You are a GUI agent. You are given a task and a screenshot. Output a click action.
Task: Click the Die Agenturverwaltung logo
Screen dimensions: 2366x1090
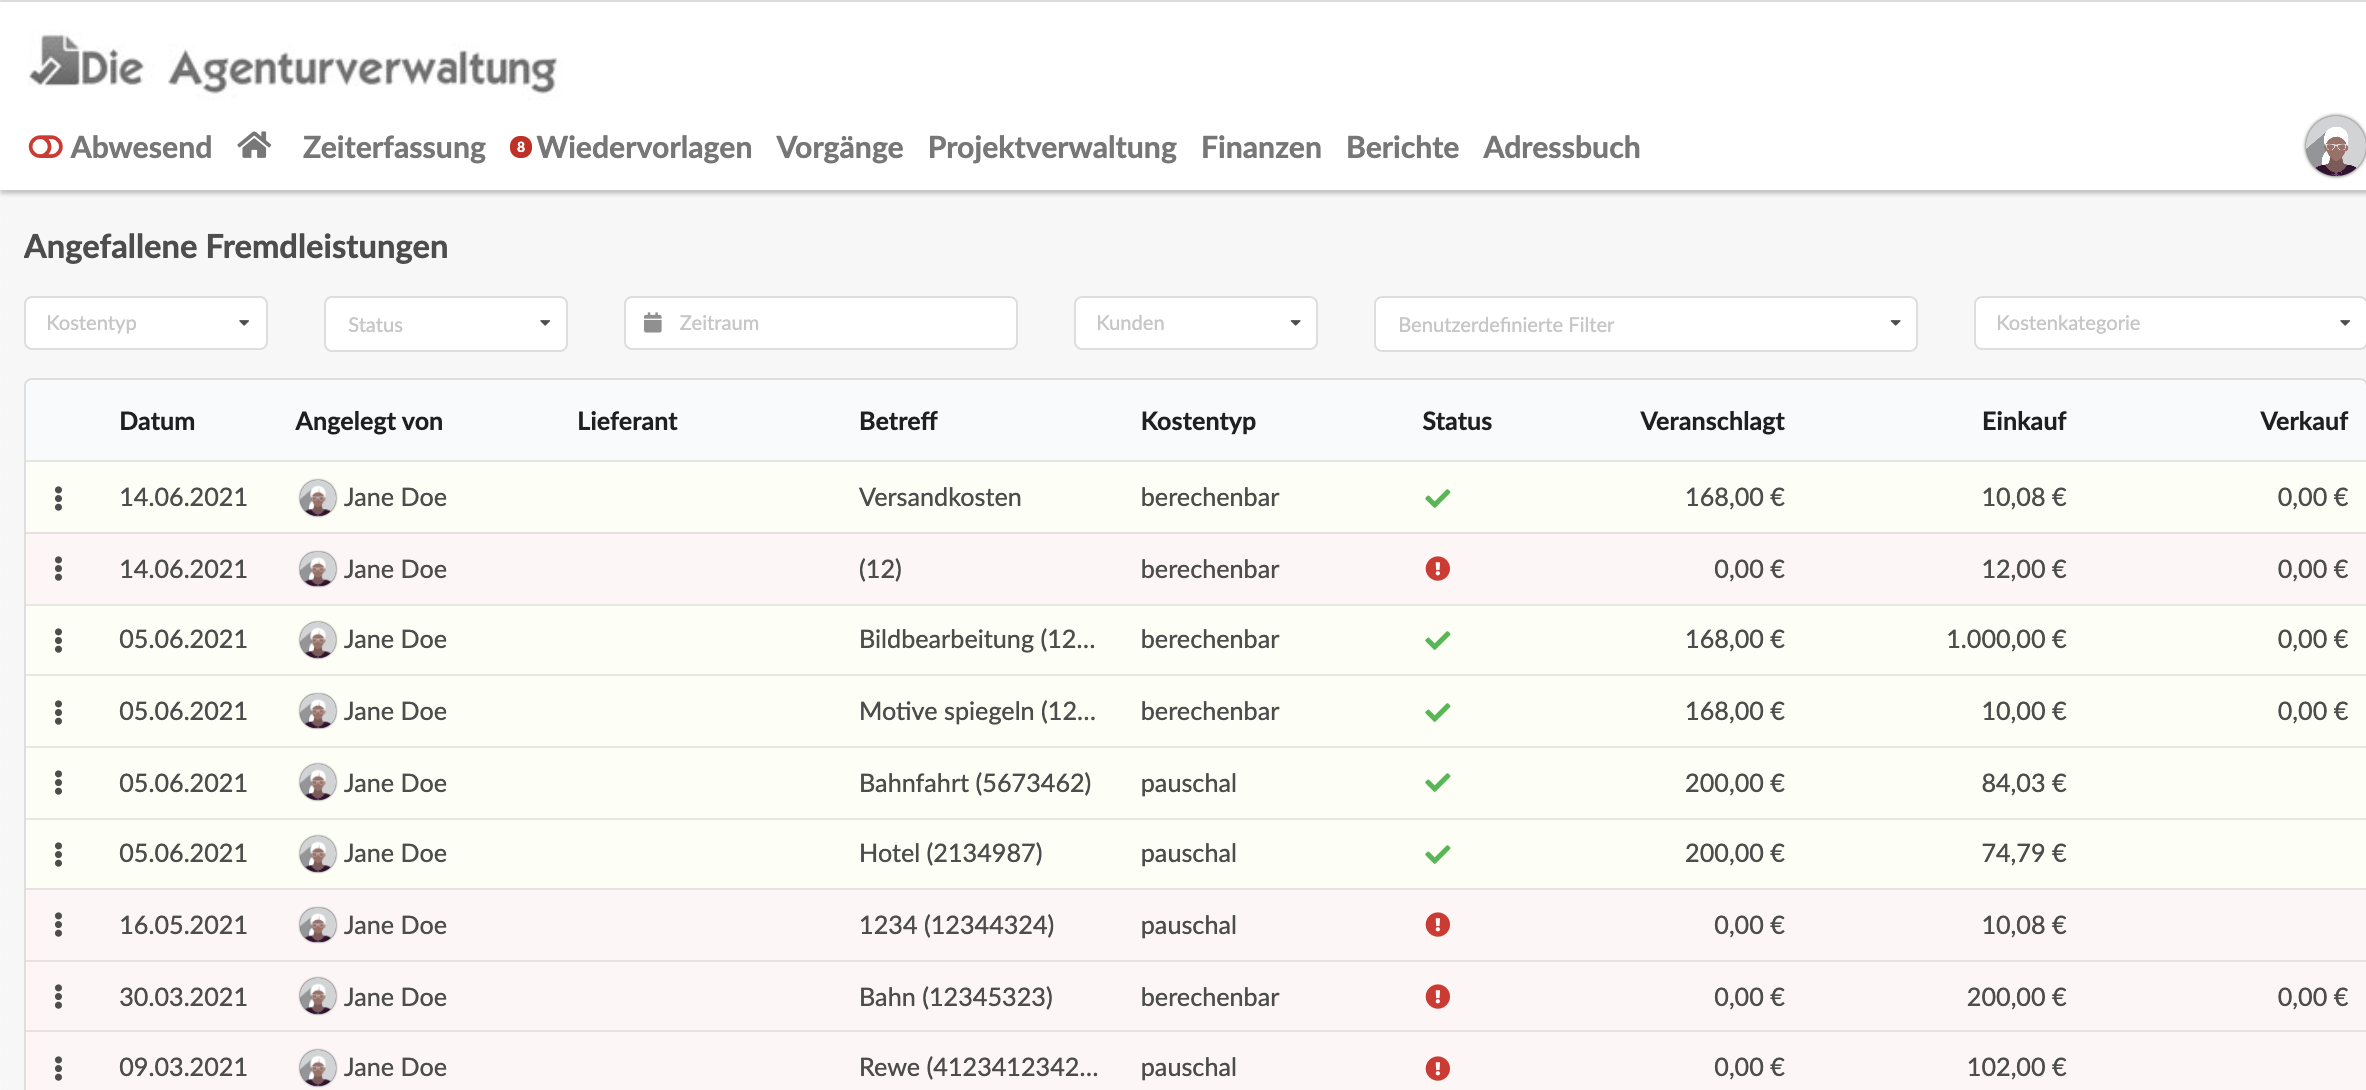[293, 65]
